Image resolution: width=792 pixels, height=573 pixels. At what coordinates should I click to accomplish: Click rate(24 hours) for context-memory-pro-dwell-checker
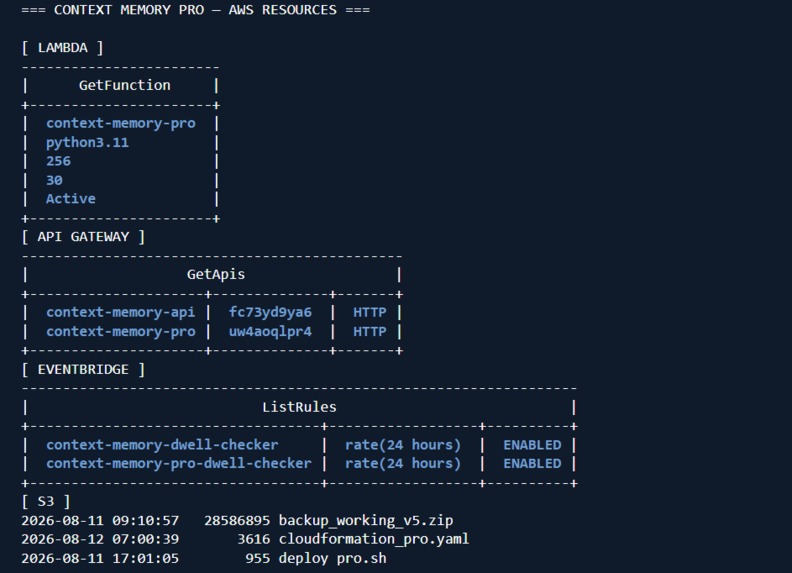(x=403, y=463)
